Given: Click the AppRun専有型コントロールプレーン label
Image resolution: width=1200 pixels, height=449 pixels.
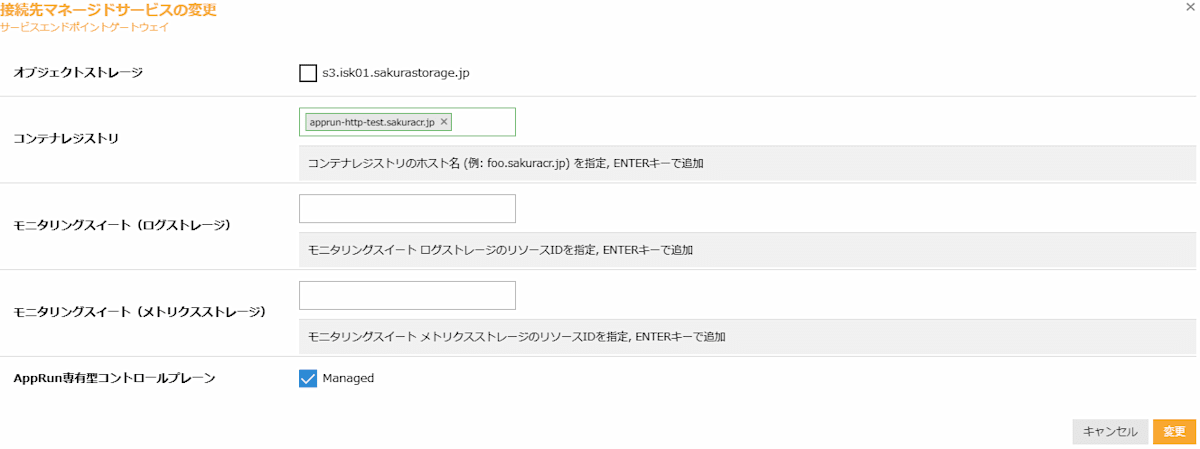Looking at the screenshot, I should point(114,378).
